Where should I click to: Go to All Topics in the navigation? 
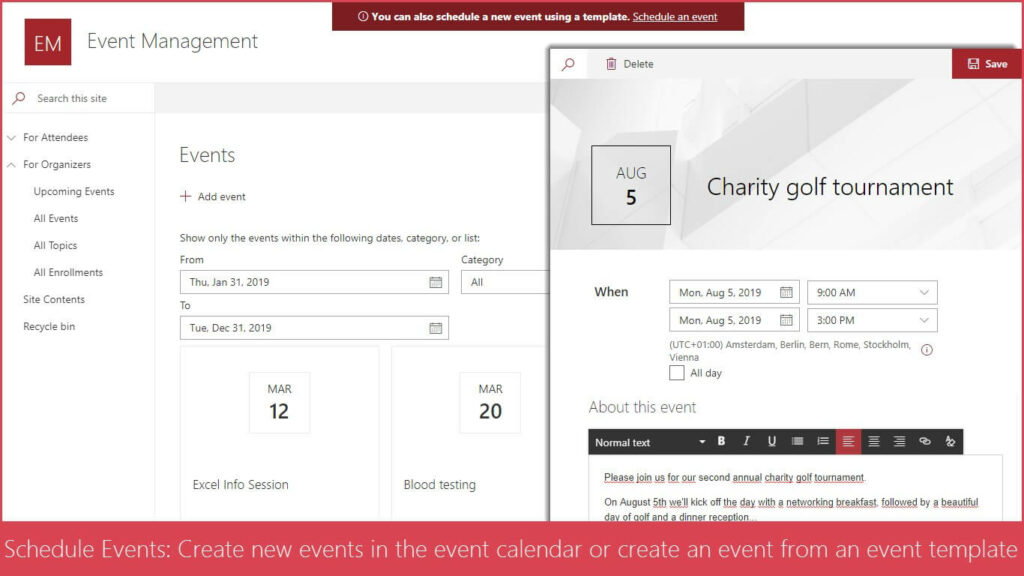[x=55, y=246]
